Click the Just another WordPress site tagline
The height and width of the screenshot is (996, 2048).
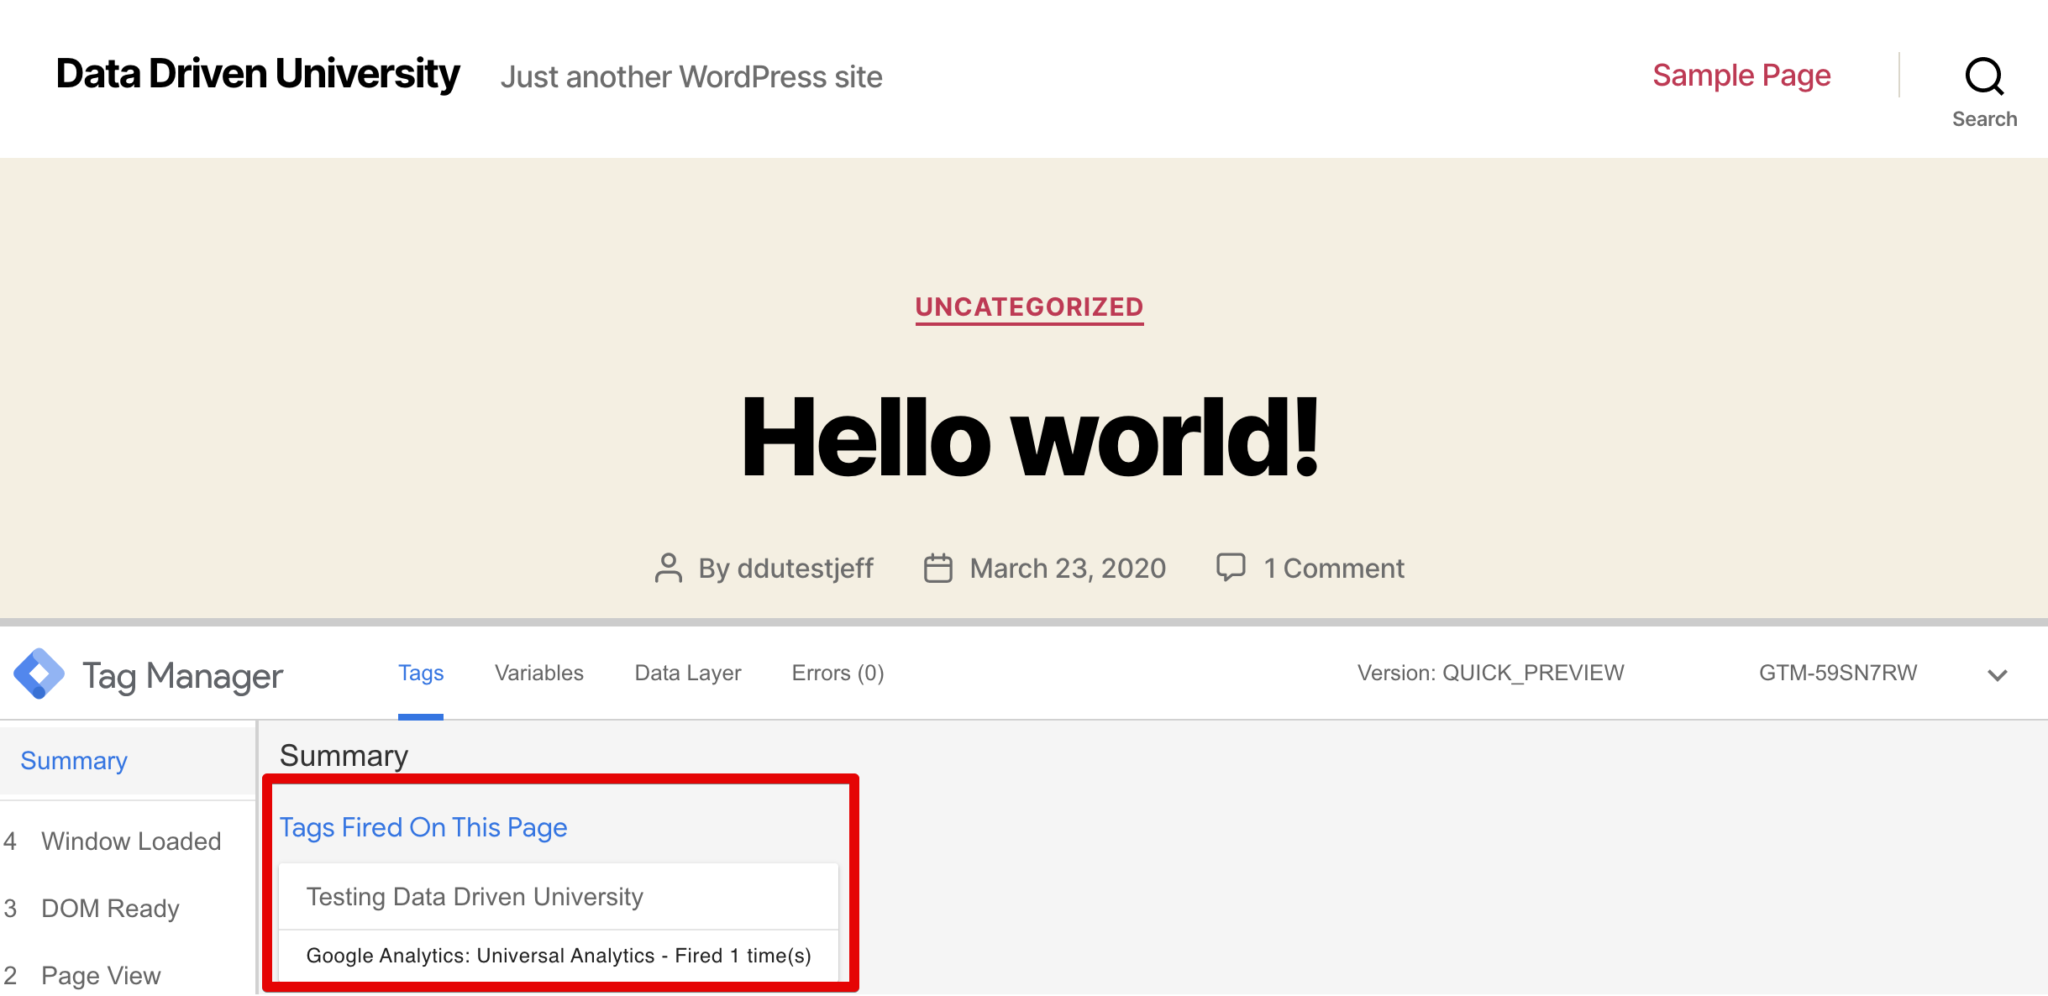[691, 77]
